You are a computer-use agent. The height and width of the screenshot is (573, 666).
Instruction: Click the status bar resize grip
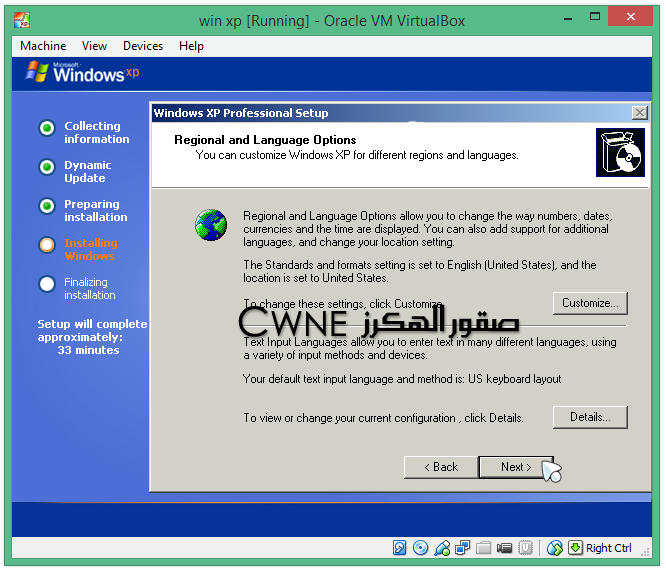click(645, 551)
